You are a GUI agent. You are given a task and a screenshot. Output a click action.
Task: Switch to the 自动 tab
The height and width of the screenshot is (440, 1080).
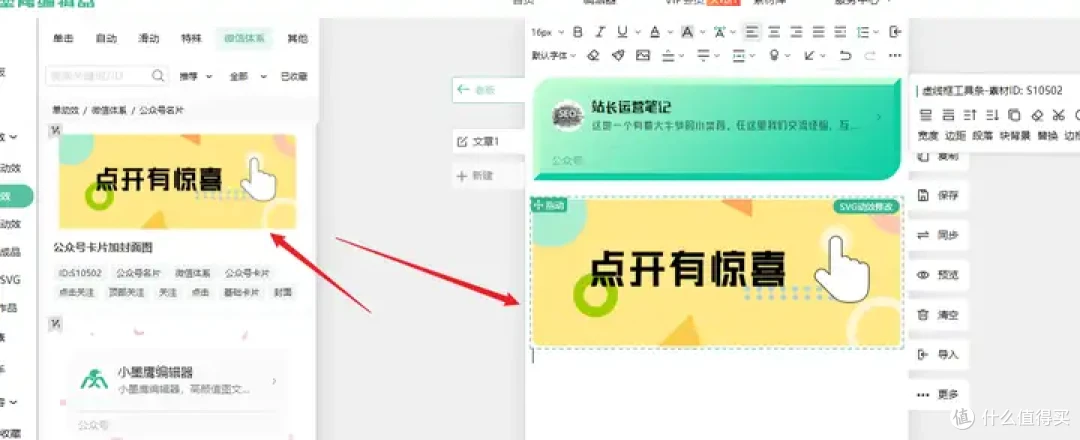pyautogui.click(x=106, y=39)
